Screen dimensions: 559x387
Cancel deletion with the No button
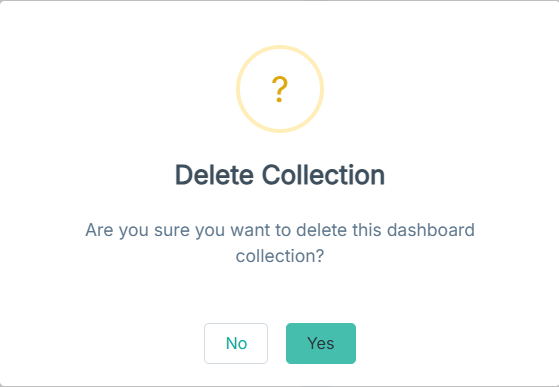[x=236, y=344]
